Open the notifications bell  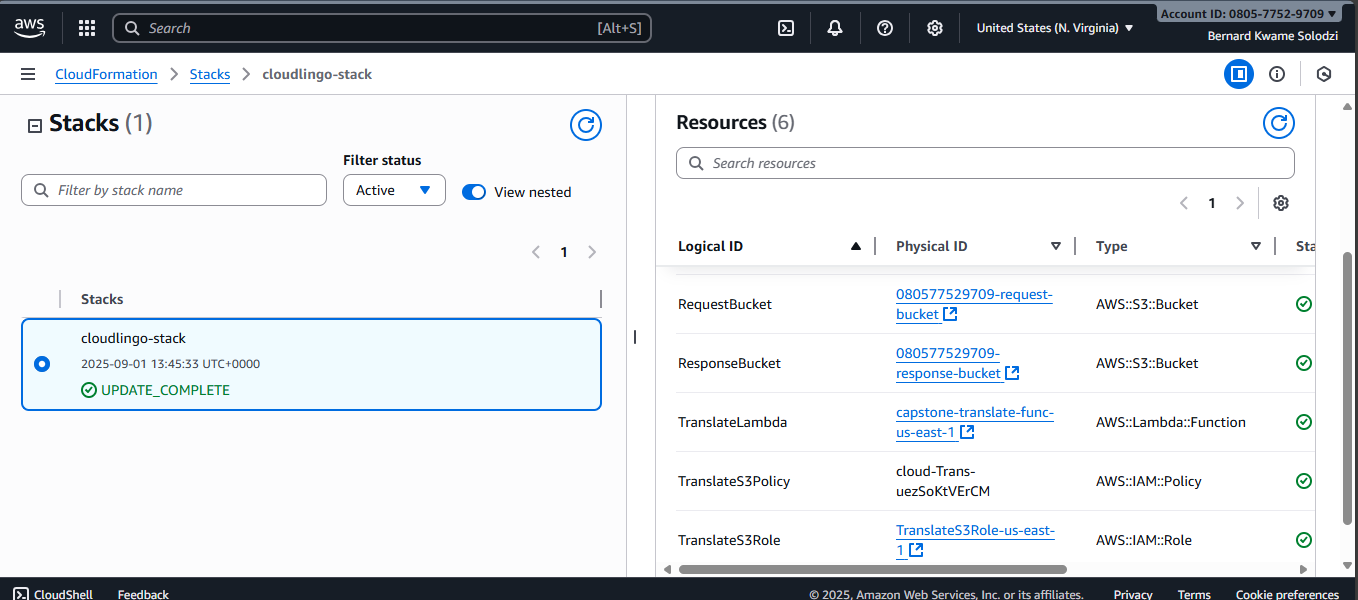835,28
